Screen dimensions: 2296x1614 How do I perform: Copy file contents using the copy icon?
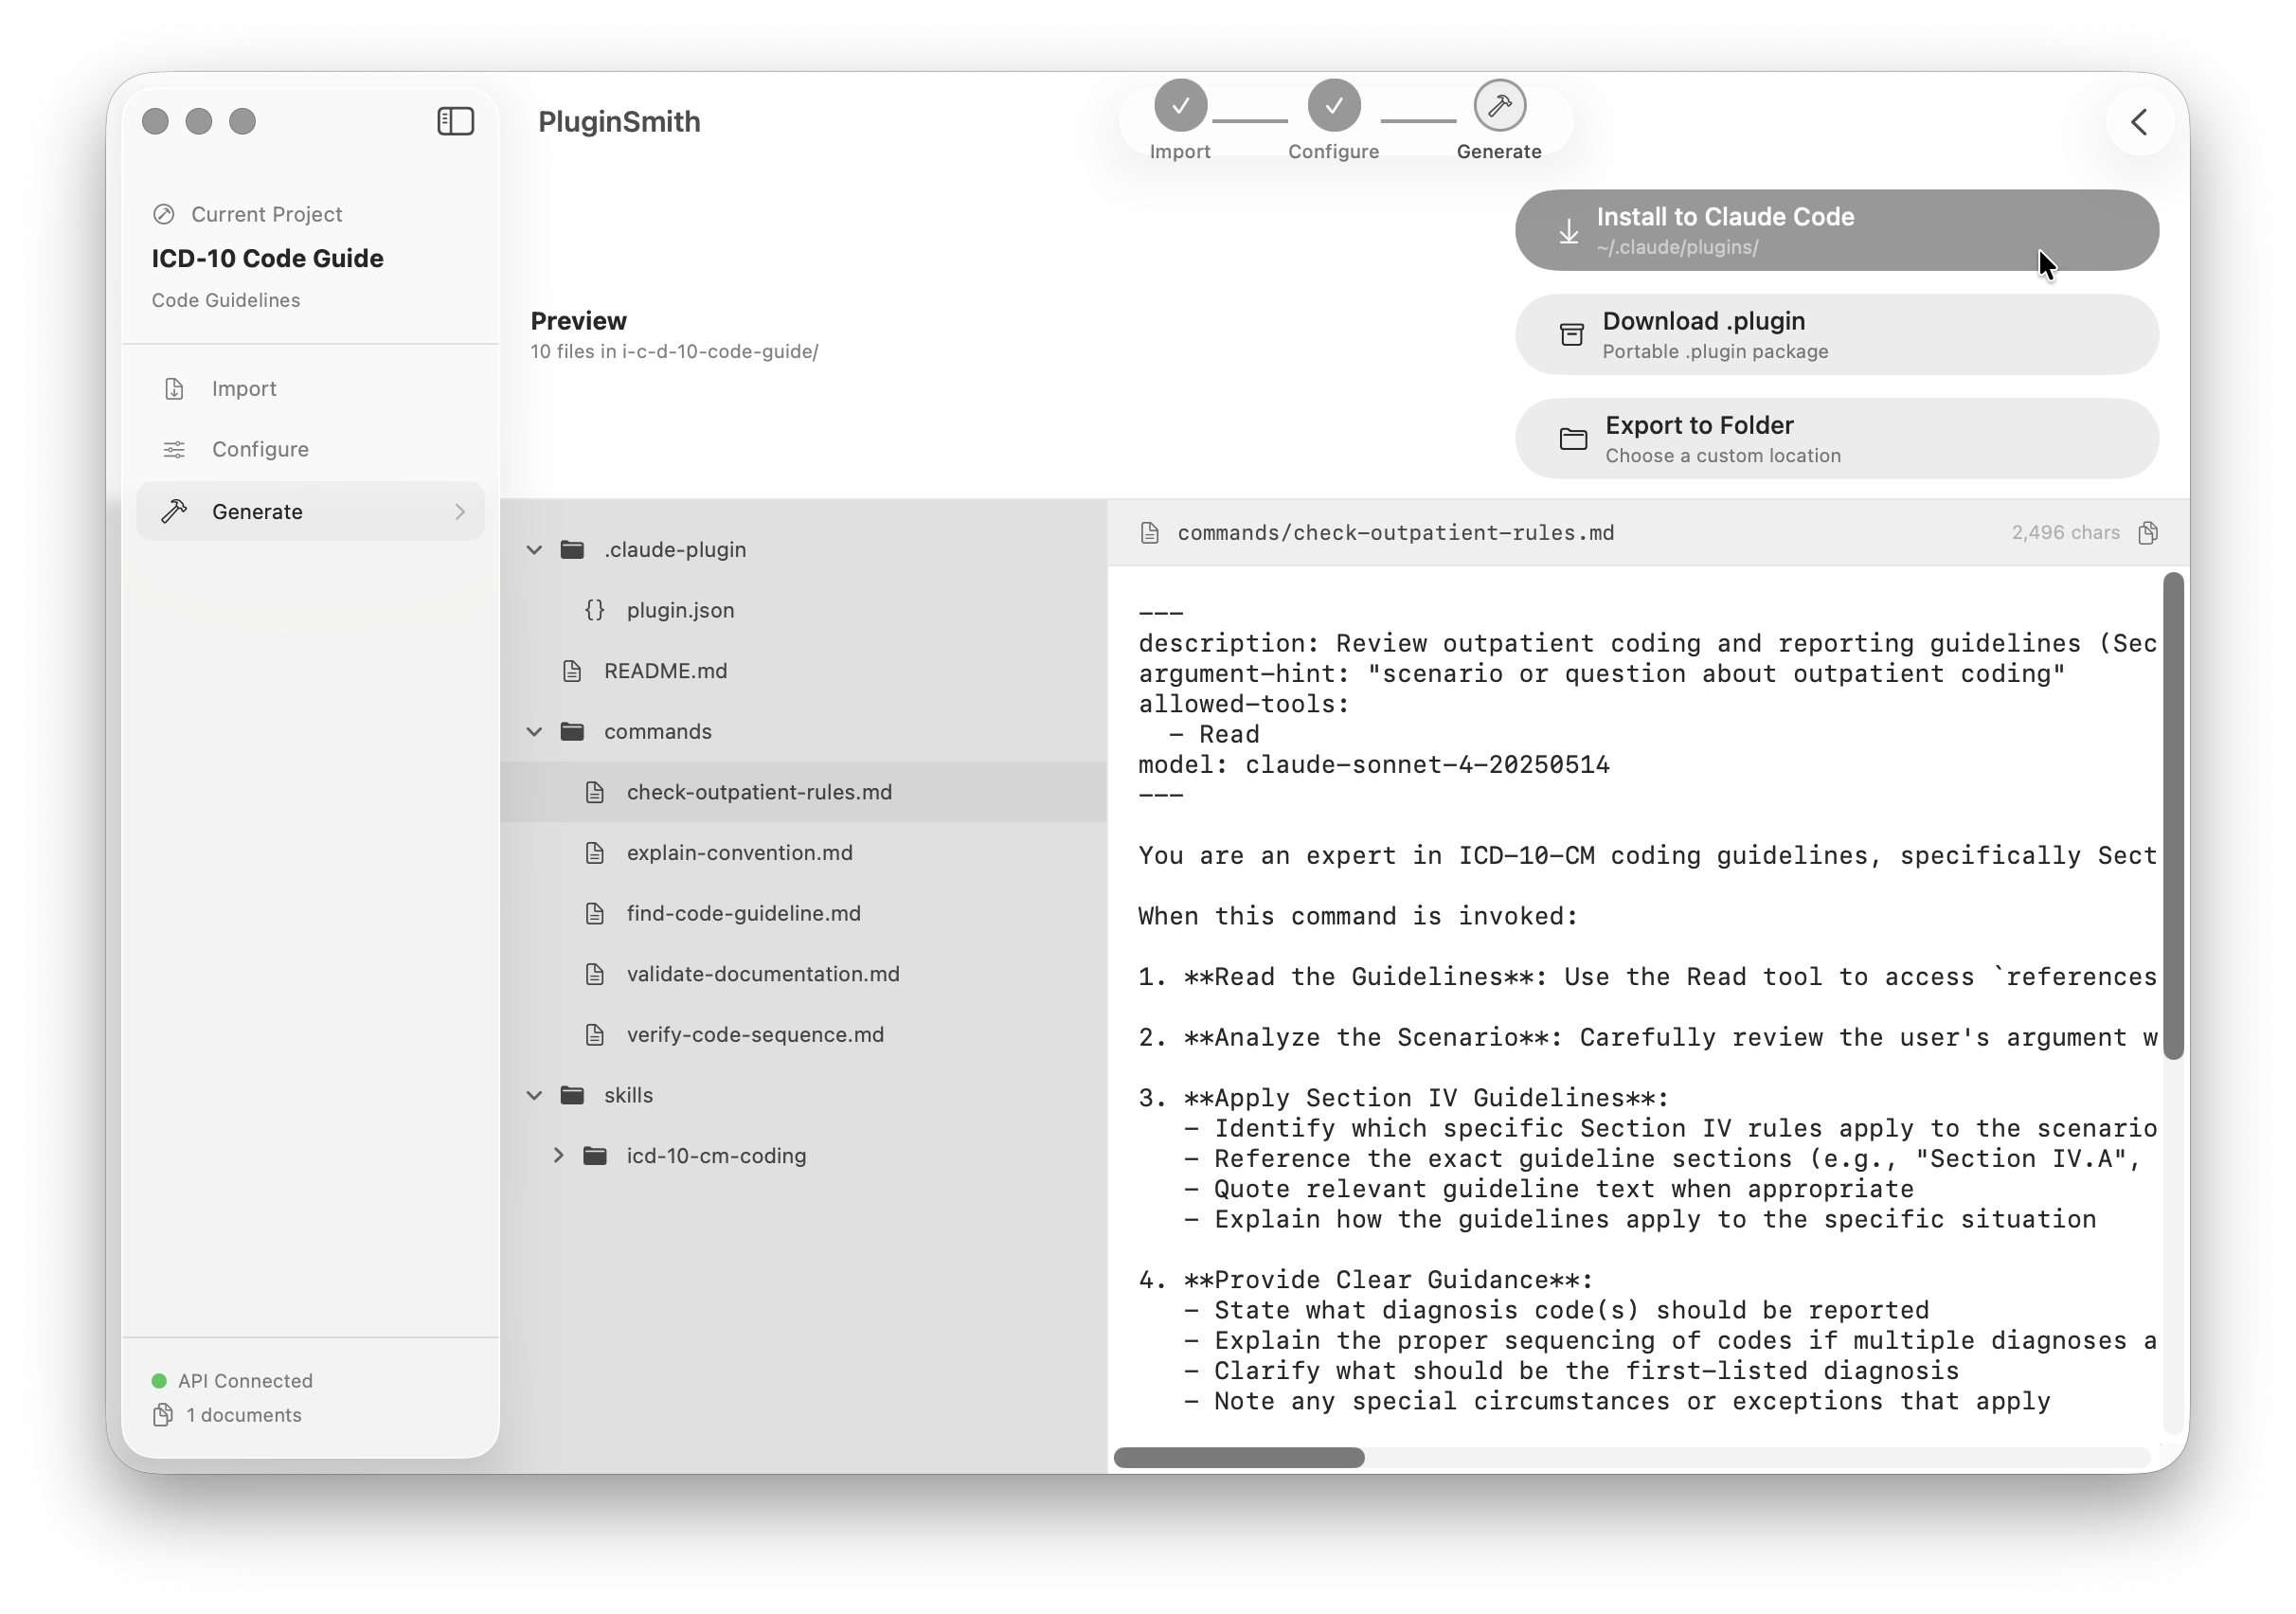[x=2148, y=532]
